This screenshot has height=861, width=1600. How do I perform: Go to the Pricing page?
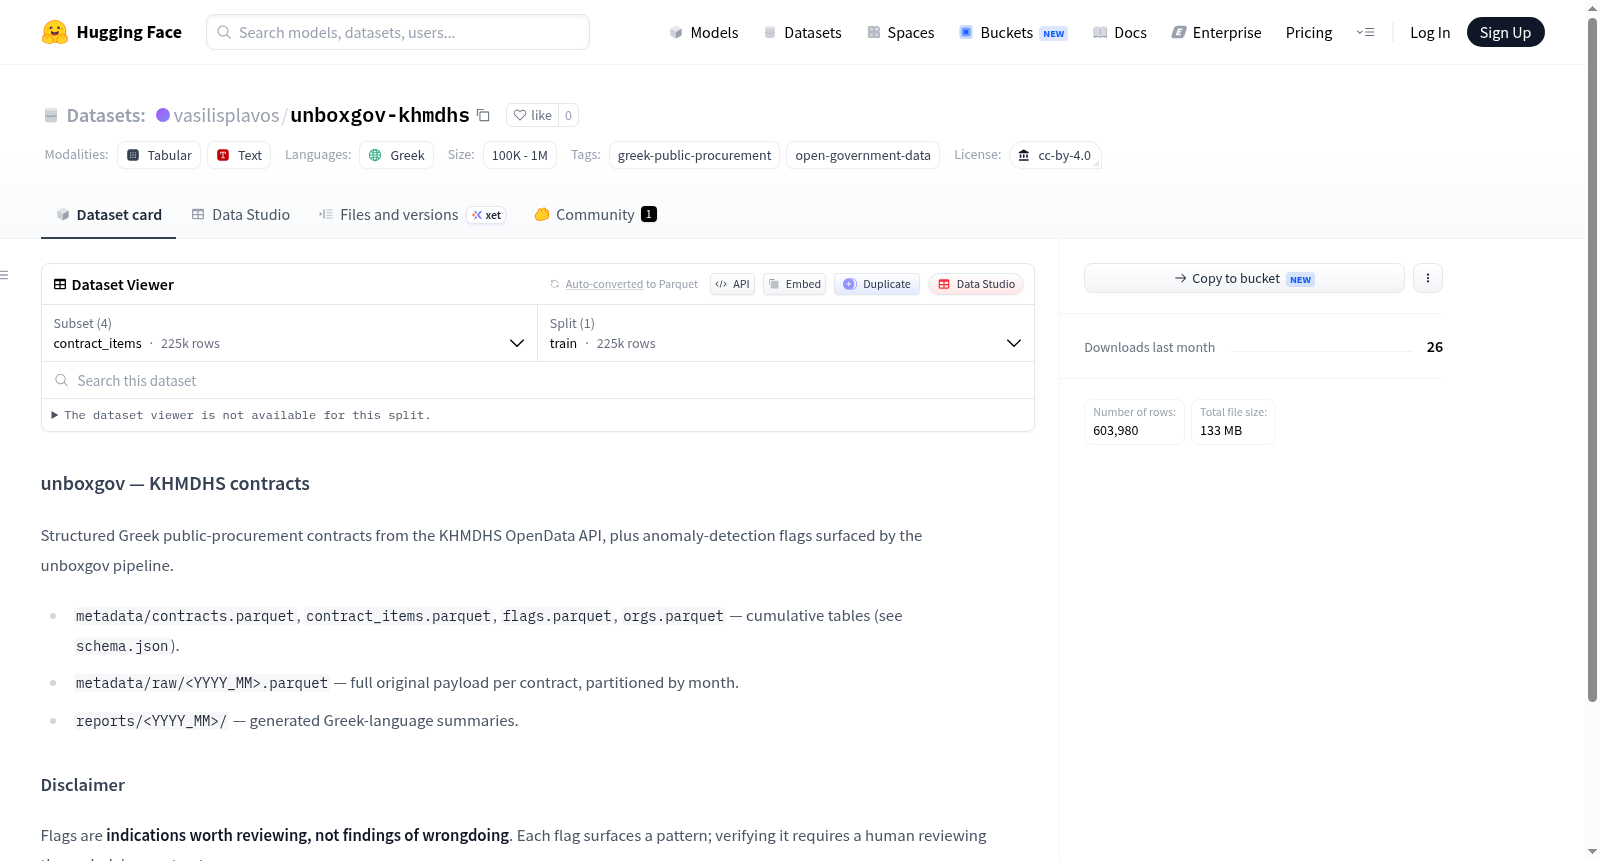pos(1309,32)
